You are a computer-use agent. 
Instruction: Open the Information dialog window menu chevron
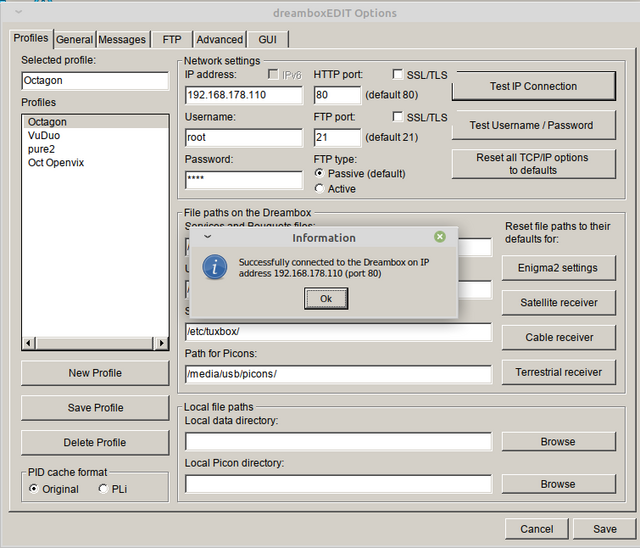click(207, 237)
